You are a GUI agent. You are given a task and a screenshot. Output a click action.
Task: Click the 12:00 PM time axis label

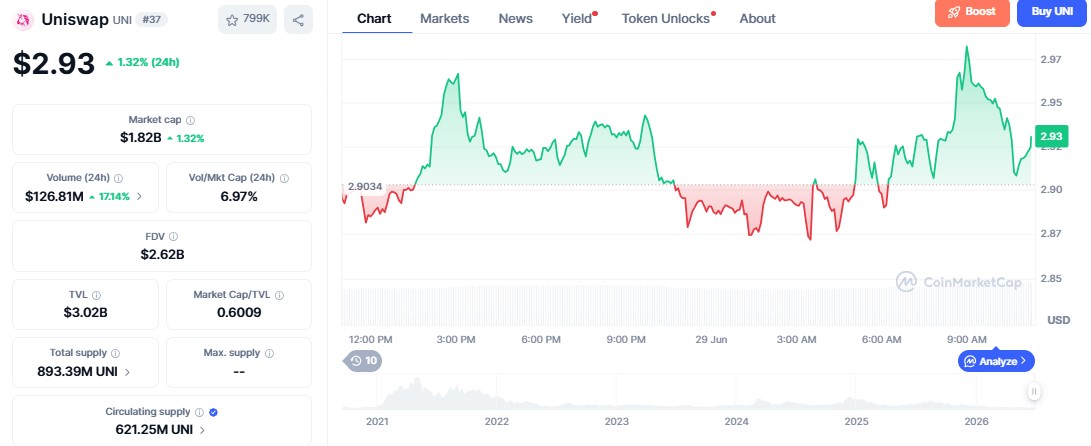click(x=370, y=340)
